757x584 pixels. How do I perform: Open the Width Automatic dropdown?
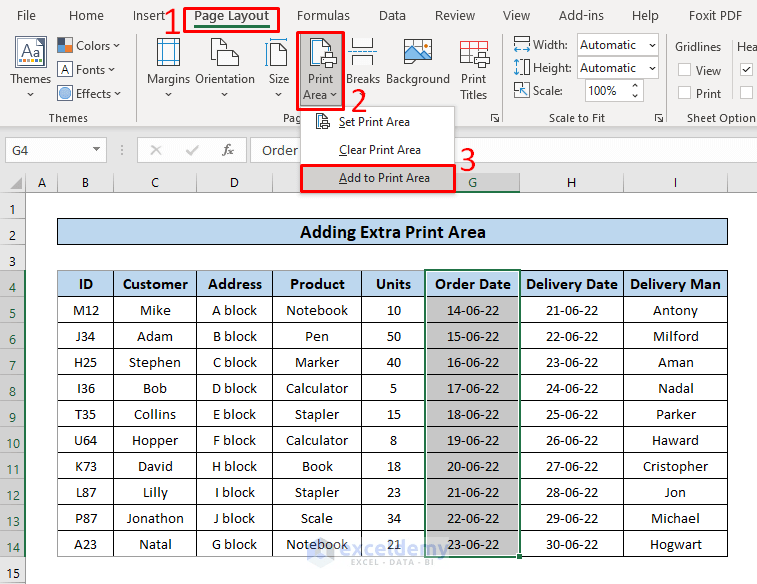(x=652, y=45)
